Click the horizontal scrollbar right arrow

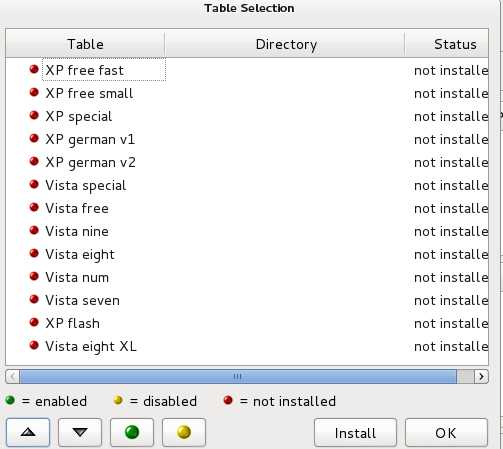481,376
